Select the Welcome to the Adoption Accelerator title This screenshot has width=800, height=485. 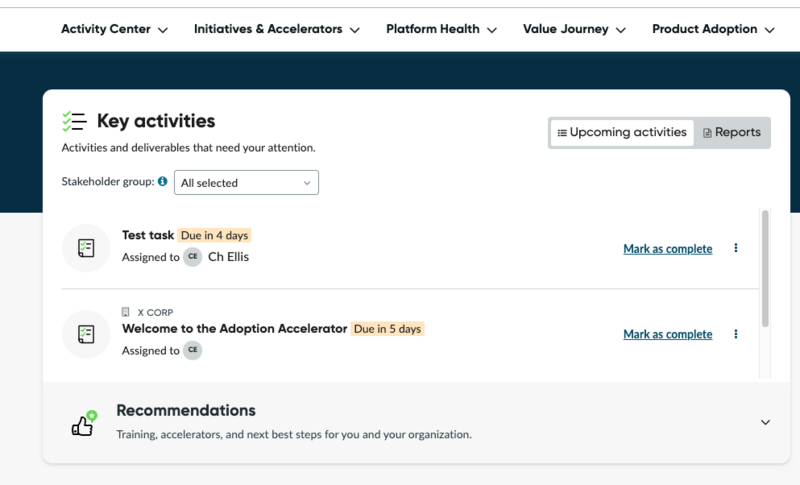[234, 328]
